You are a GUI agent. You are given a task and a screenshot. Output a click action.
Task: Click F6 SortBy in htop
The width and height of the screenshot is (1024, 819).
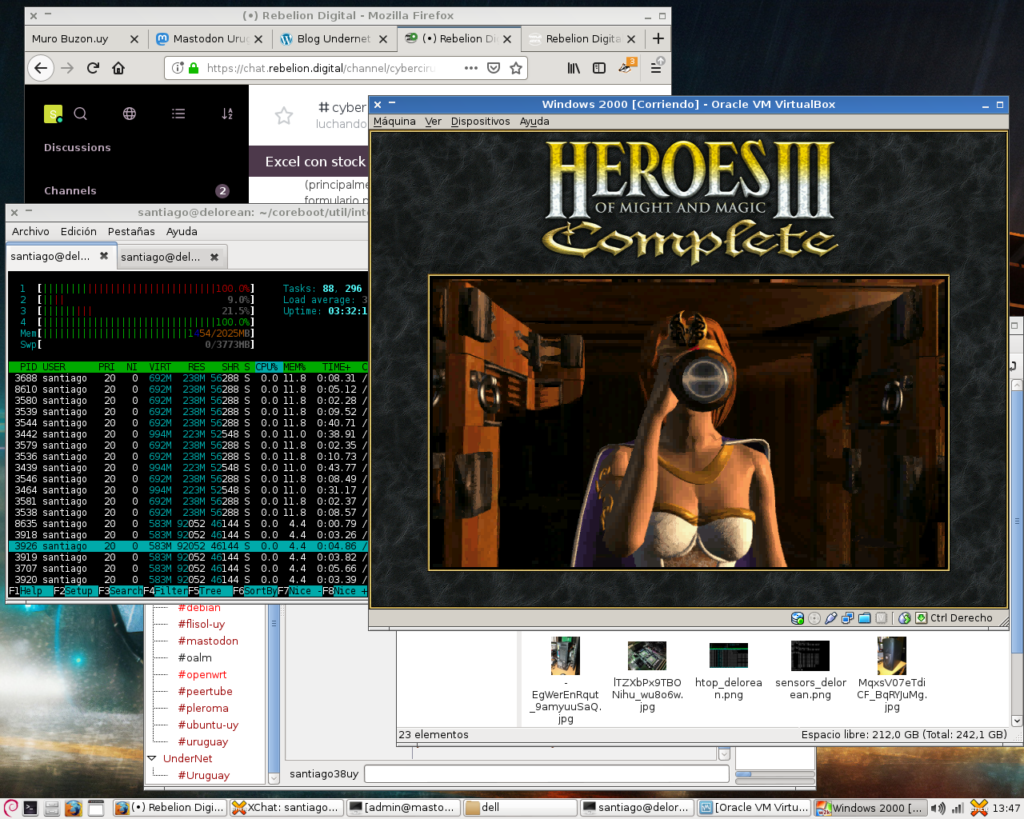tap(255, 591)
